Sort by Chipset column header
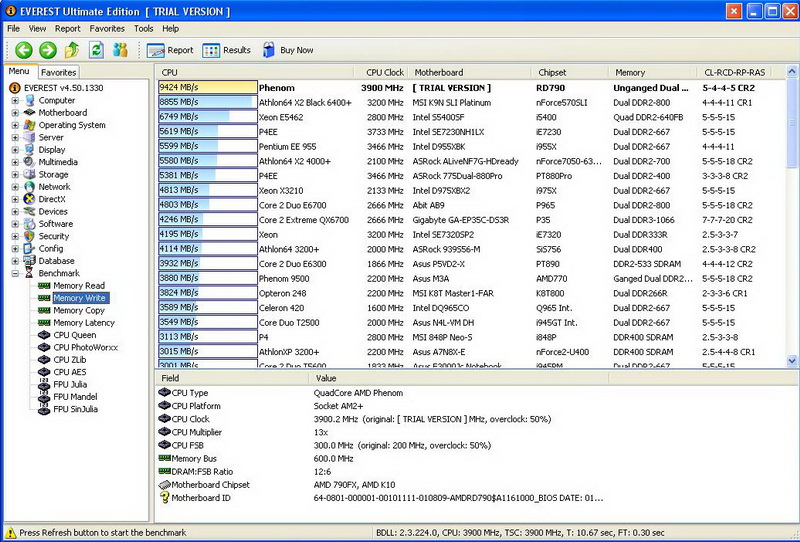800x542 pixels. [x=569, y=72]
